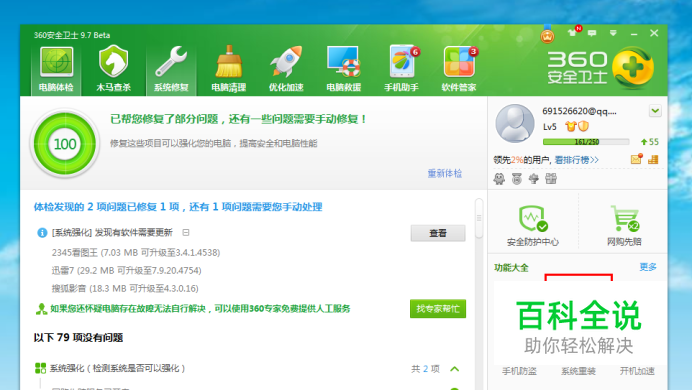Click the 161/250 experience progress bar
The height and width of the screenshot is (390, 692).
click(586, 142)
